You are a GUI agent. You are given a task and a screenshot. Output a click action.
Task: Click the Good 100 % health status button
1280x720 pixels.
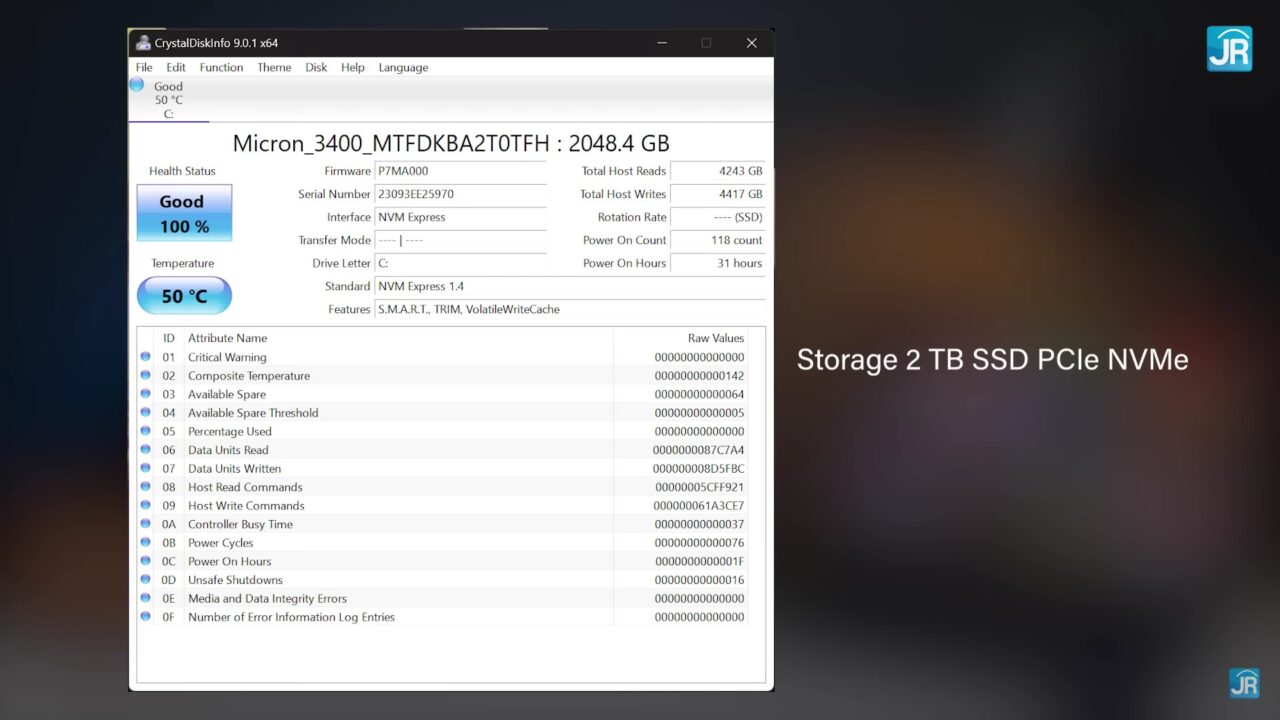pyautogui.click(x=184, y=213)
